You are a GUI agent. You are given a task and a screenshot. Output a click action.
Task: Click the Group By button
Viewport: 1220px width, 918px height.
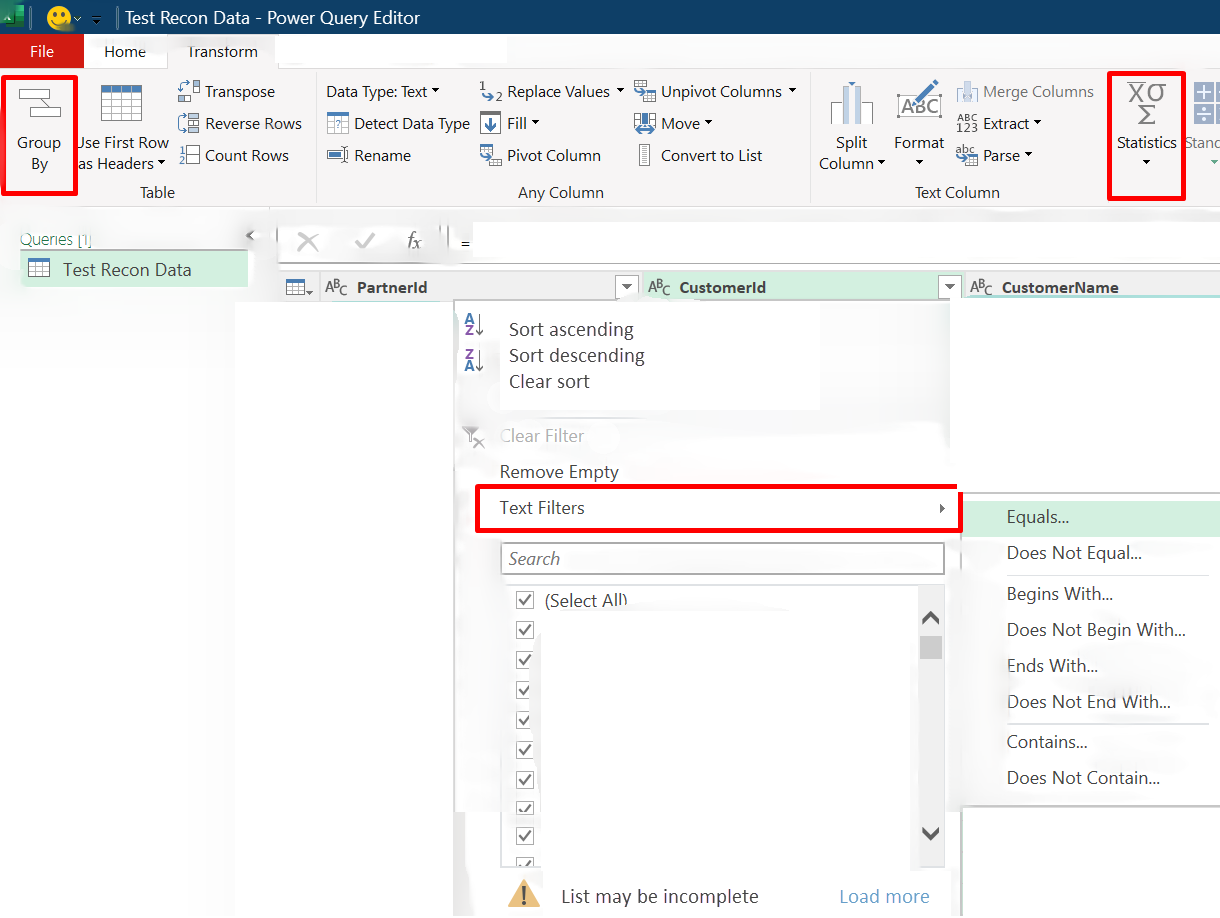[x=39, y=133]
